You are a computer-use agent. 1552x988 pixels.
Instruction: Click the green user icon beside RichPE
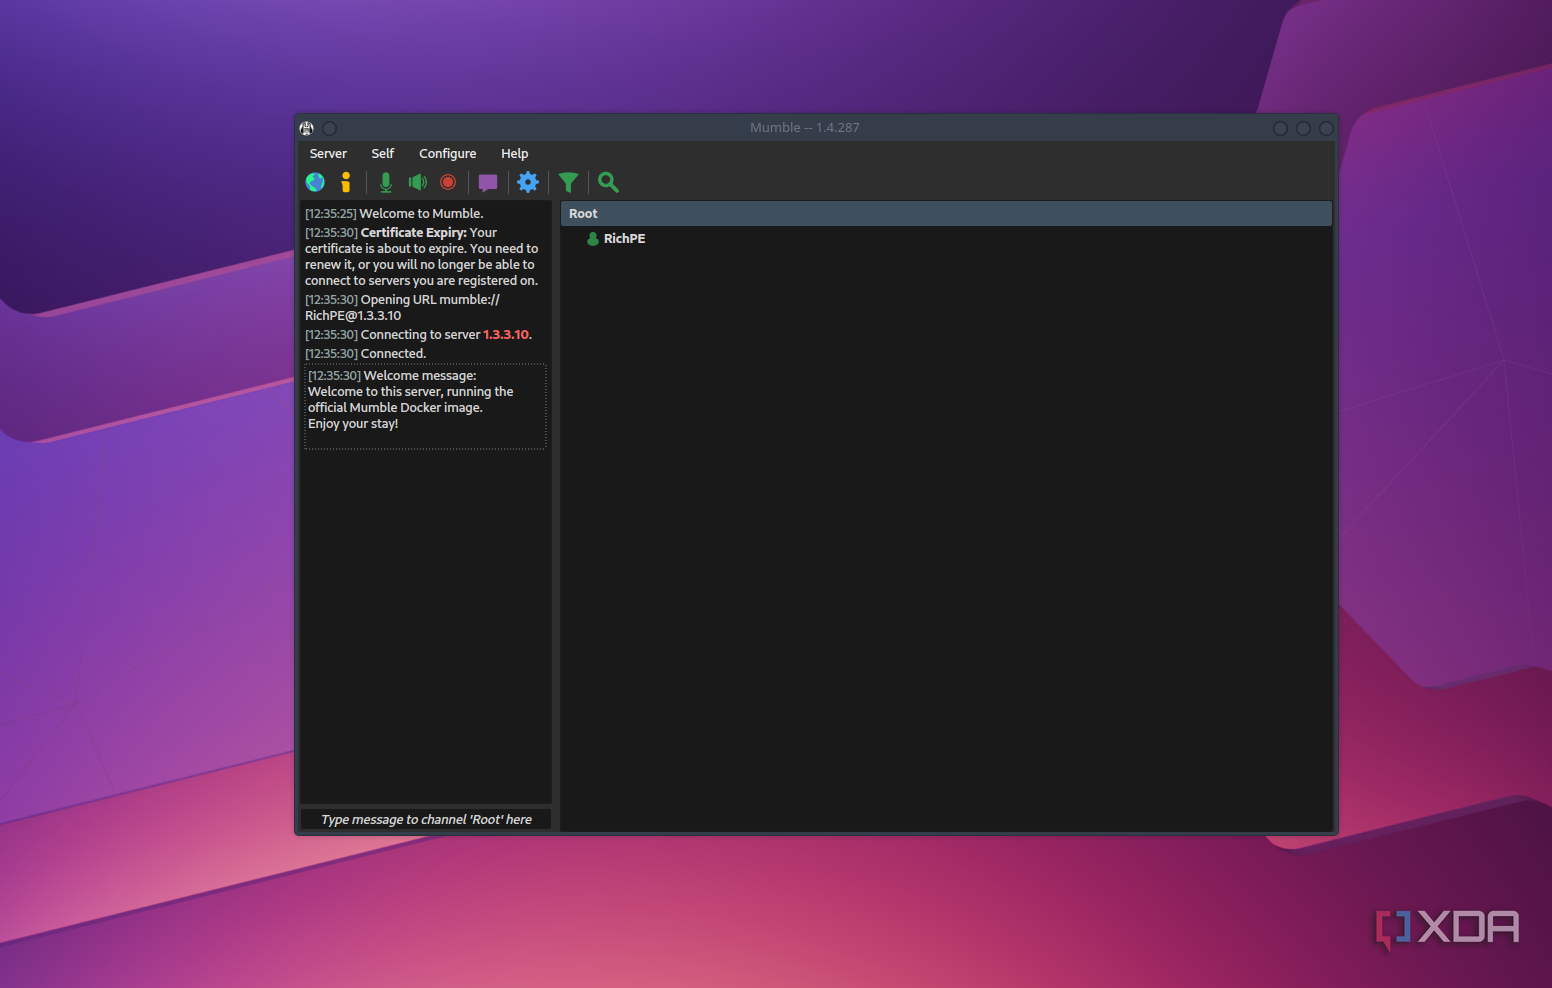point(593,239)
